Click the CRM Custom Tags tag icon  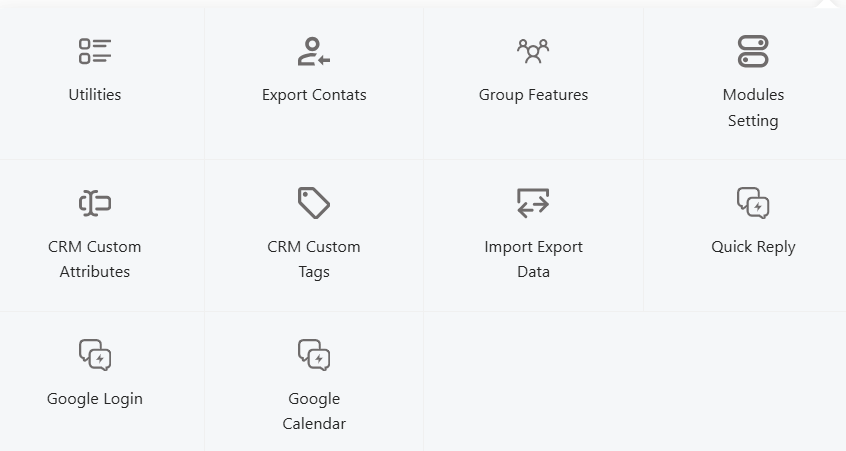314,203
